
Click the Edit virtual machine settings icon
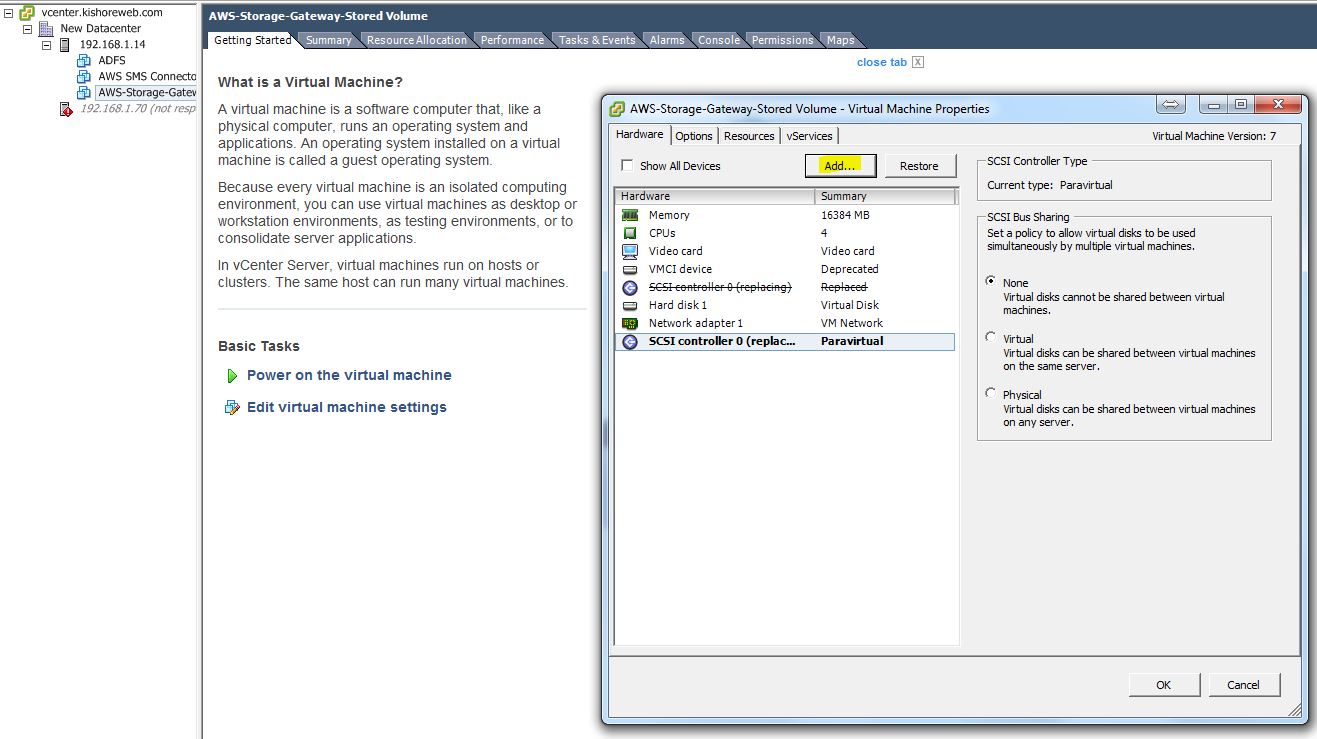coord(232,407)
